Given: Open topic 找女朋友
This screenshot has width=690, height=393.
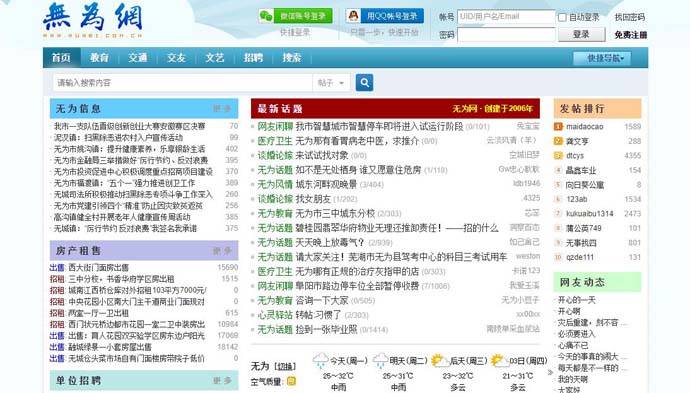Looking at the screenshot, I should pos(313,199).
